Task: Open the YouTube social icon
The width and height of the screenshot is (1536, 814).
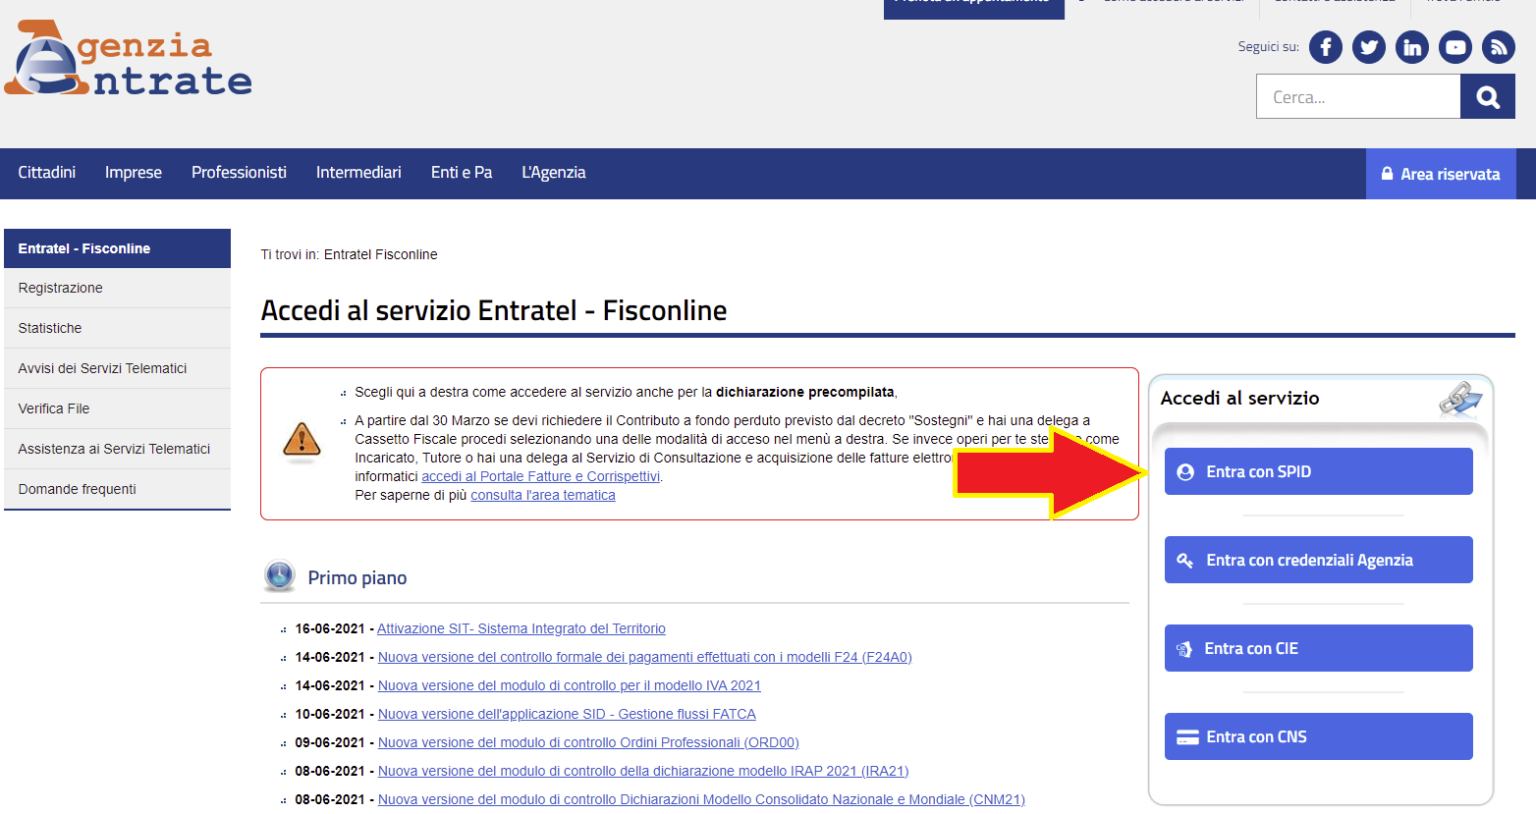Action: pyautogui.click(x=1455, y=47)
